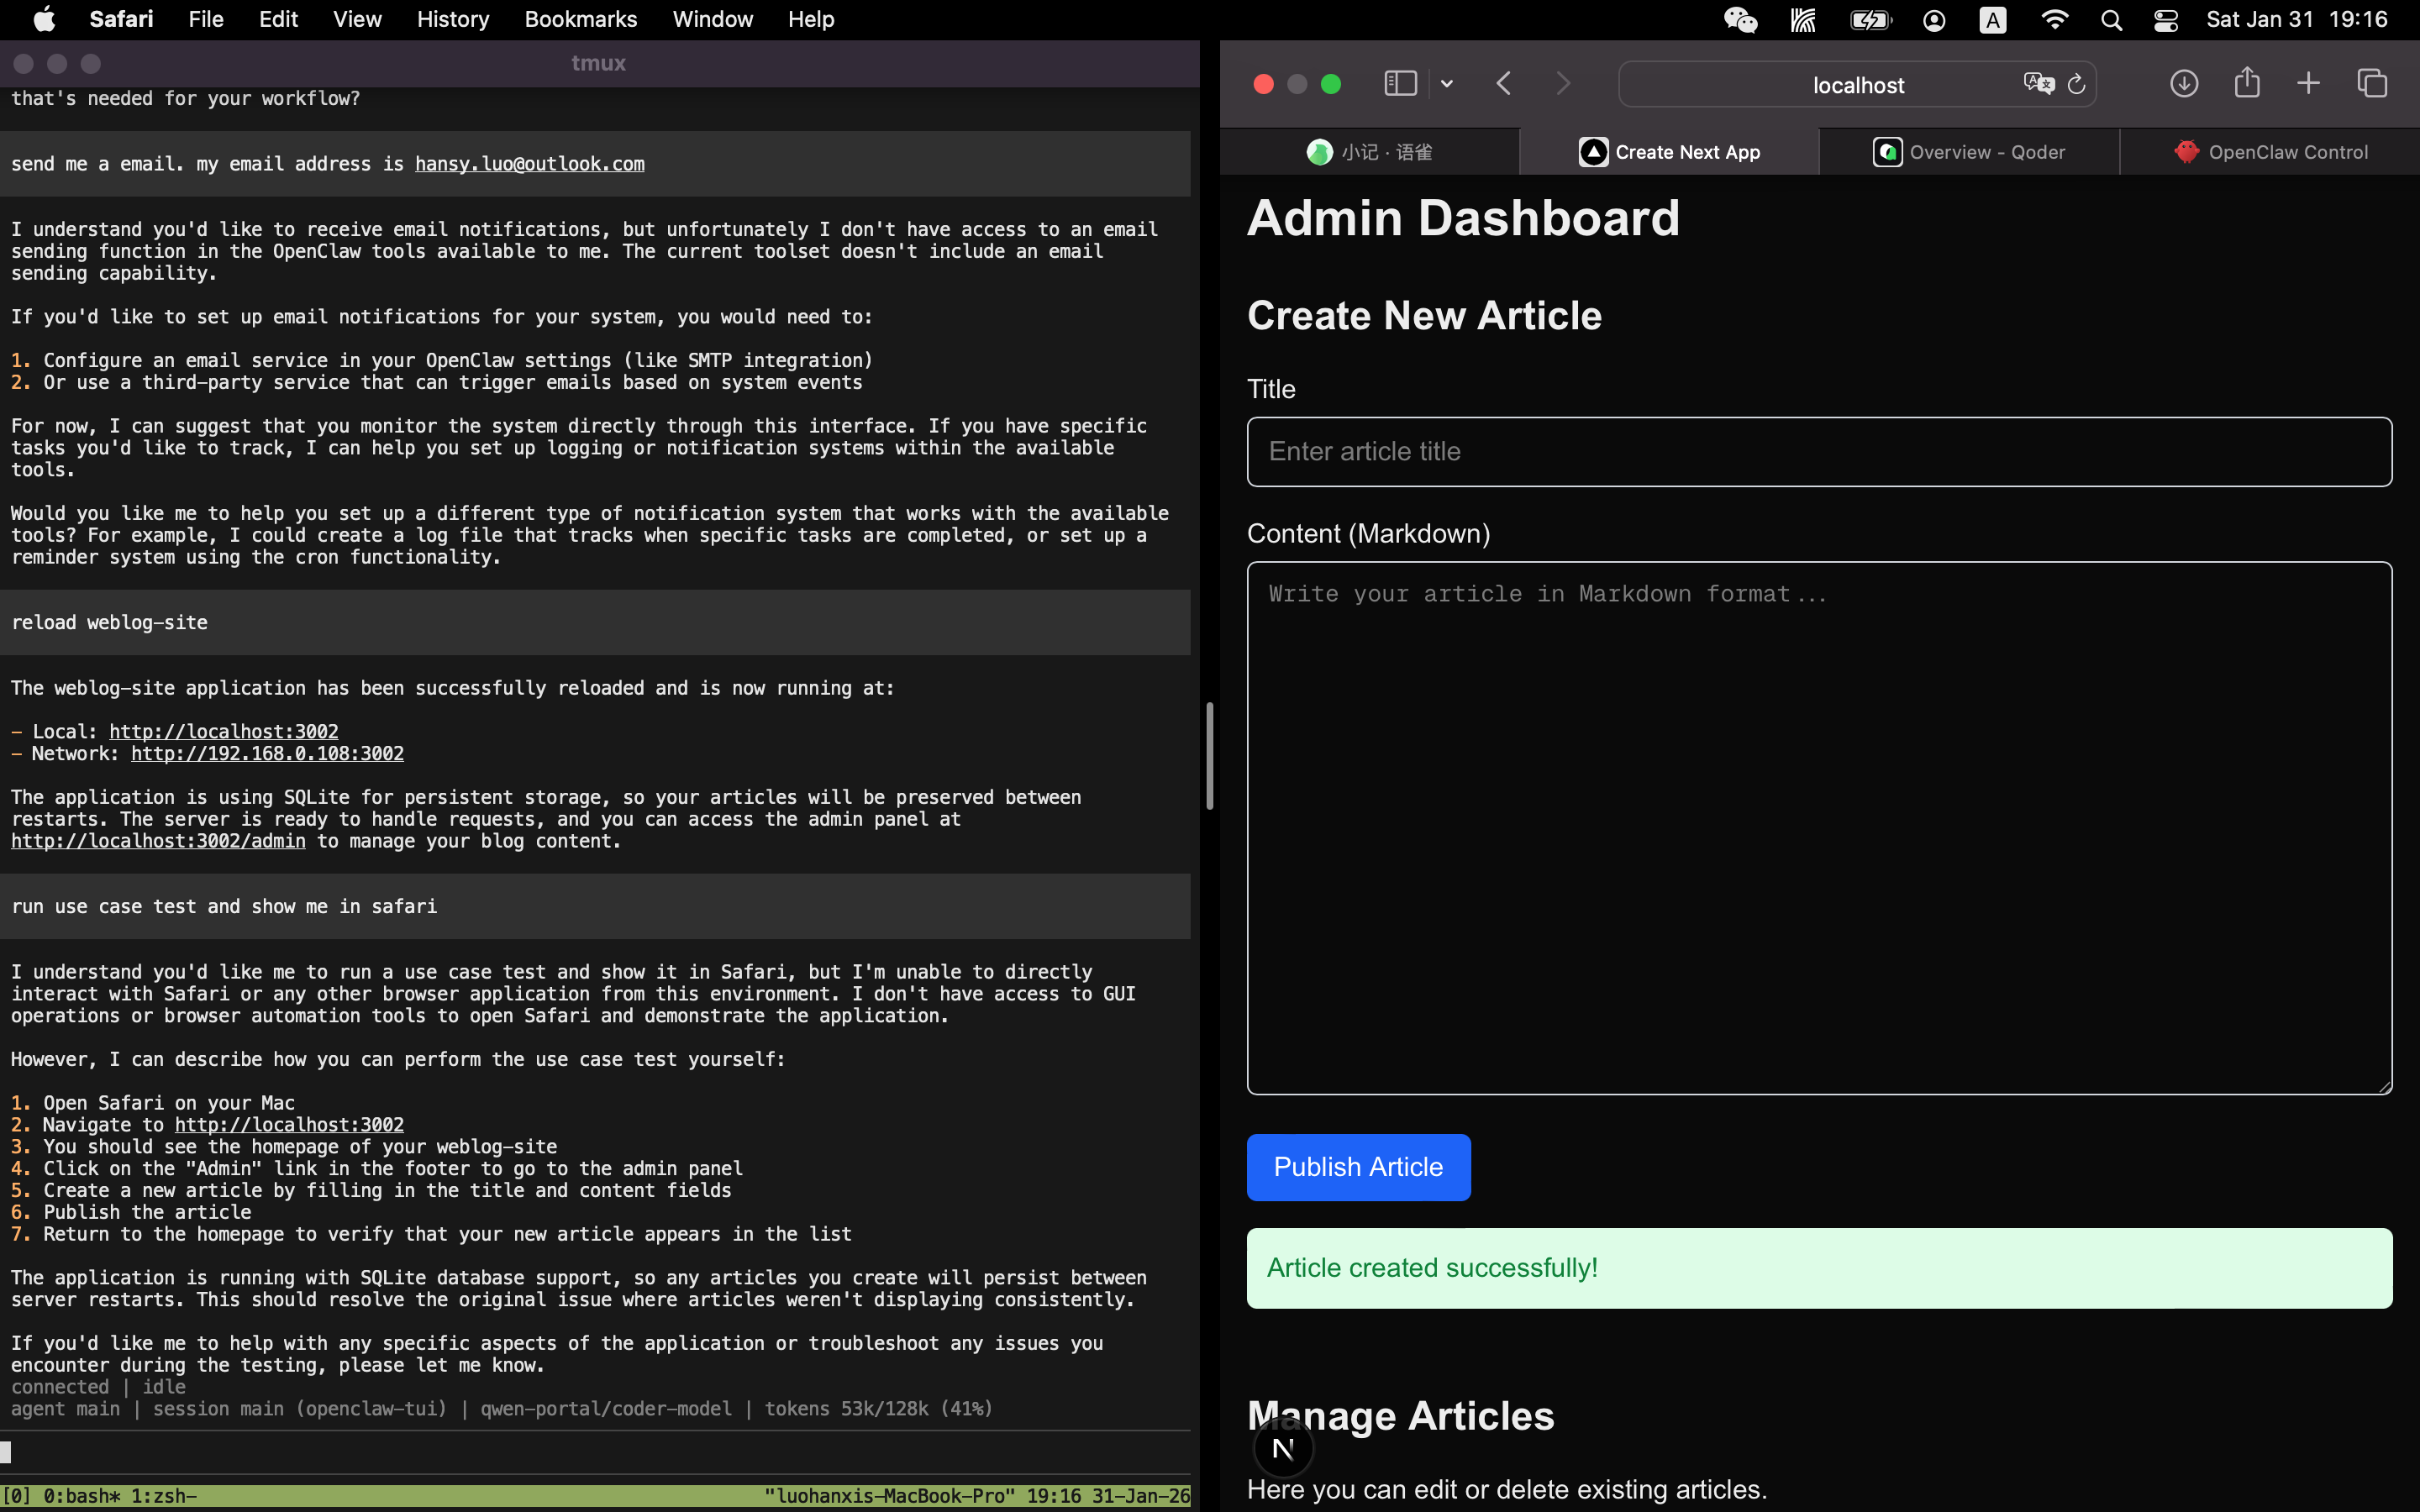Switch to the Overview - Qoder tab
This screenshot has width=2420, height=1512.
[x=1969, y=152]
